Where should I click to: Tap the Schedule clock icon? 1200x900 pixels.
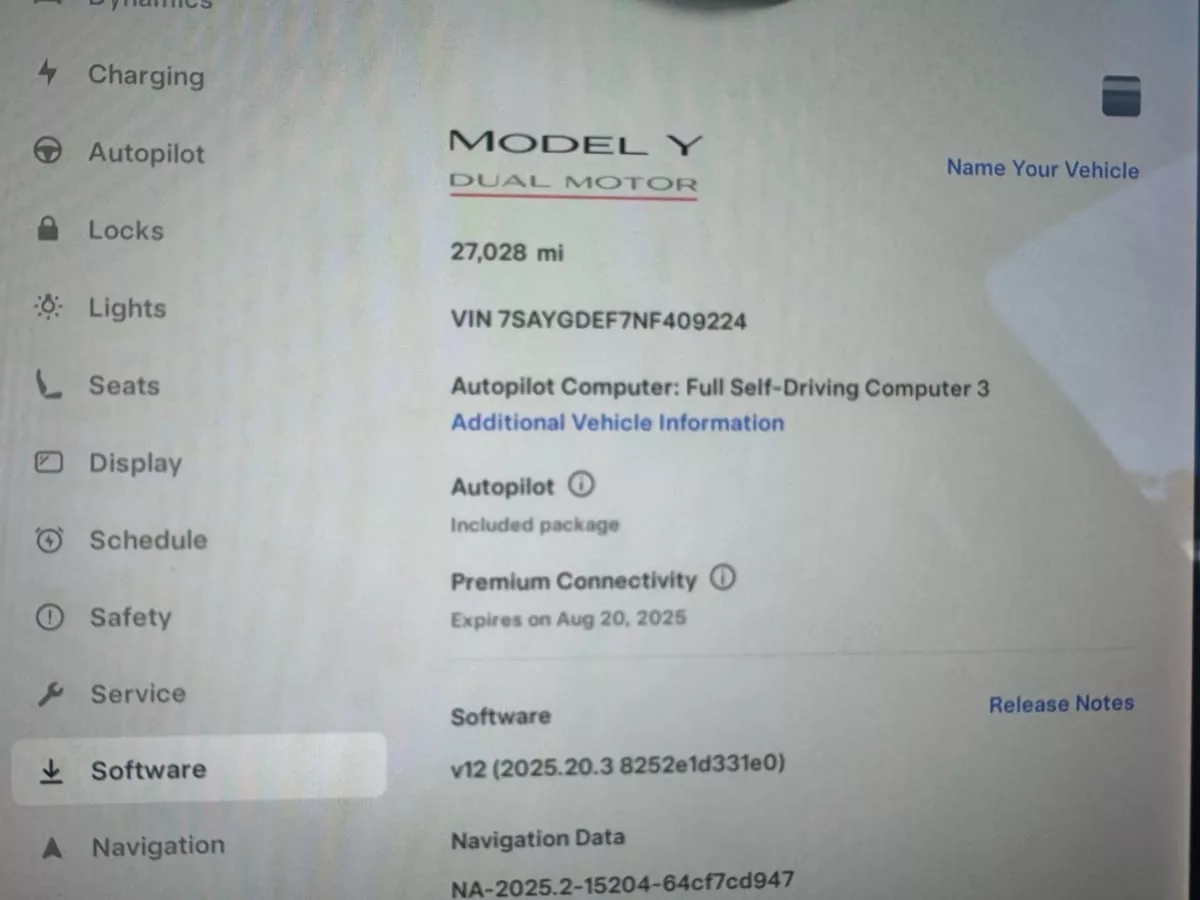click(49, 540)
